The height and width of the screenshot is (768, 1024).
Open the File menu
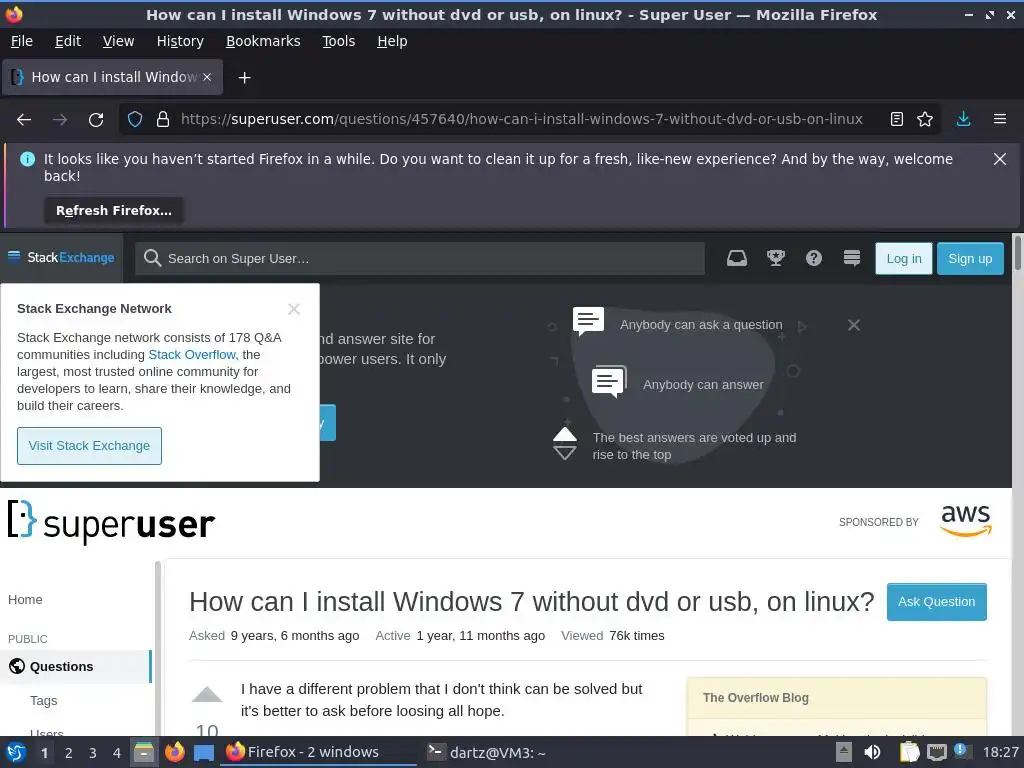click(22, 41)
